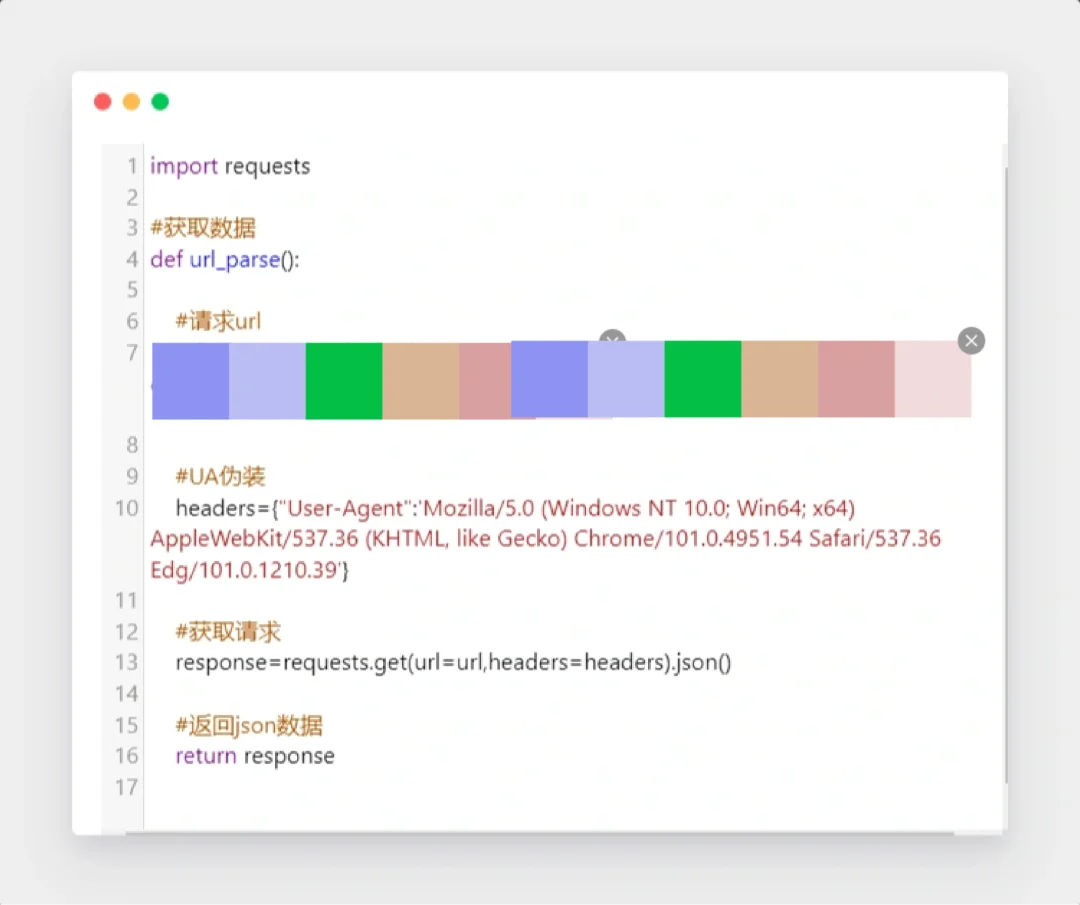The width and height of the screenshot is (1080, 905).
Task: Click the line number 2 in the gutter
Action: pyautogui.click(x=132, y=198)
